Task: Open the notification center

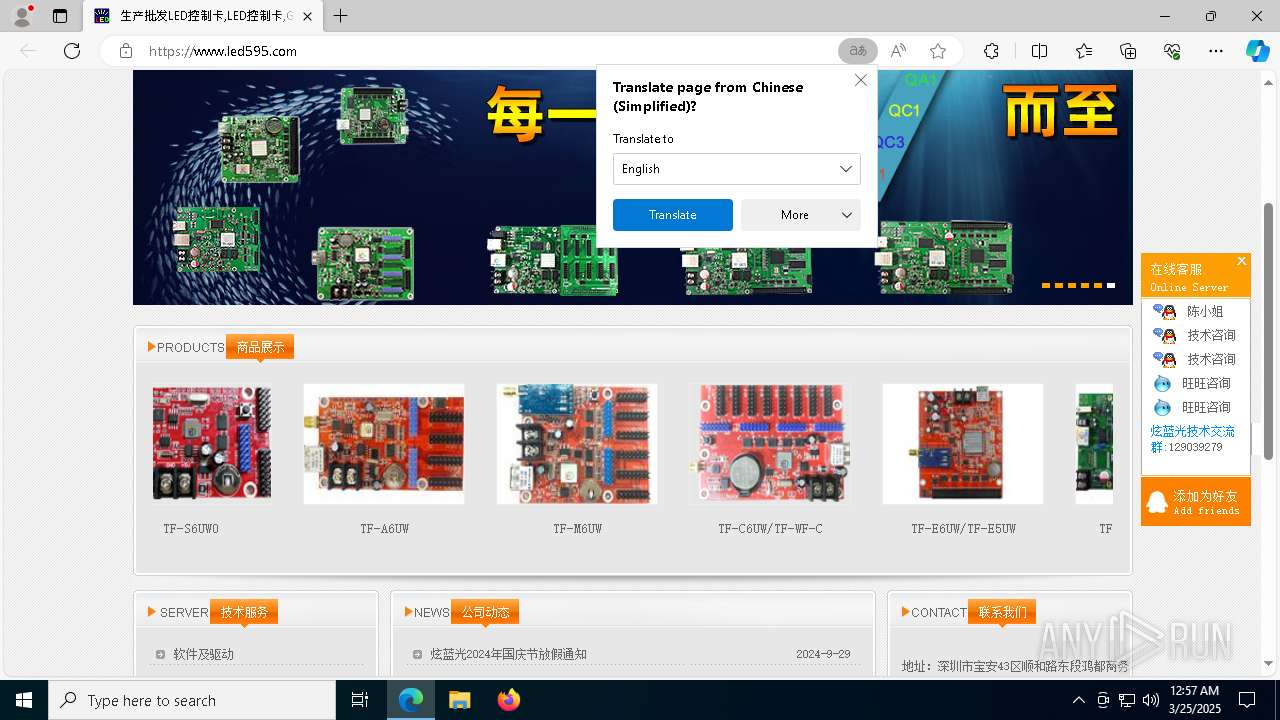Action: (1247, 700)
